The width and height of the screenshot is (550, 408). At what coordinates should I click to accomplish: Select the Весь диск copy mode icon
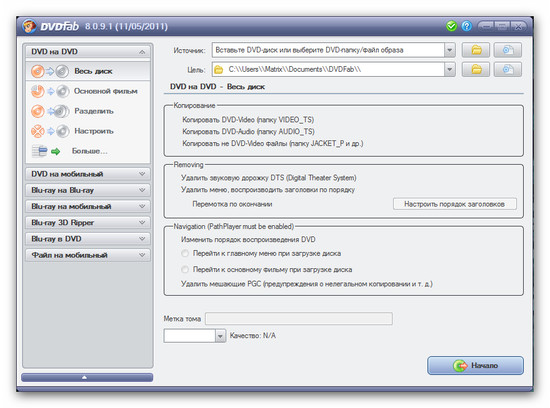(50, 71)
